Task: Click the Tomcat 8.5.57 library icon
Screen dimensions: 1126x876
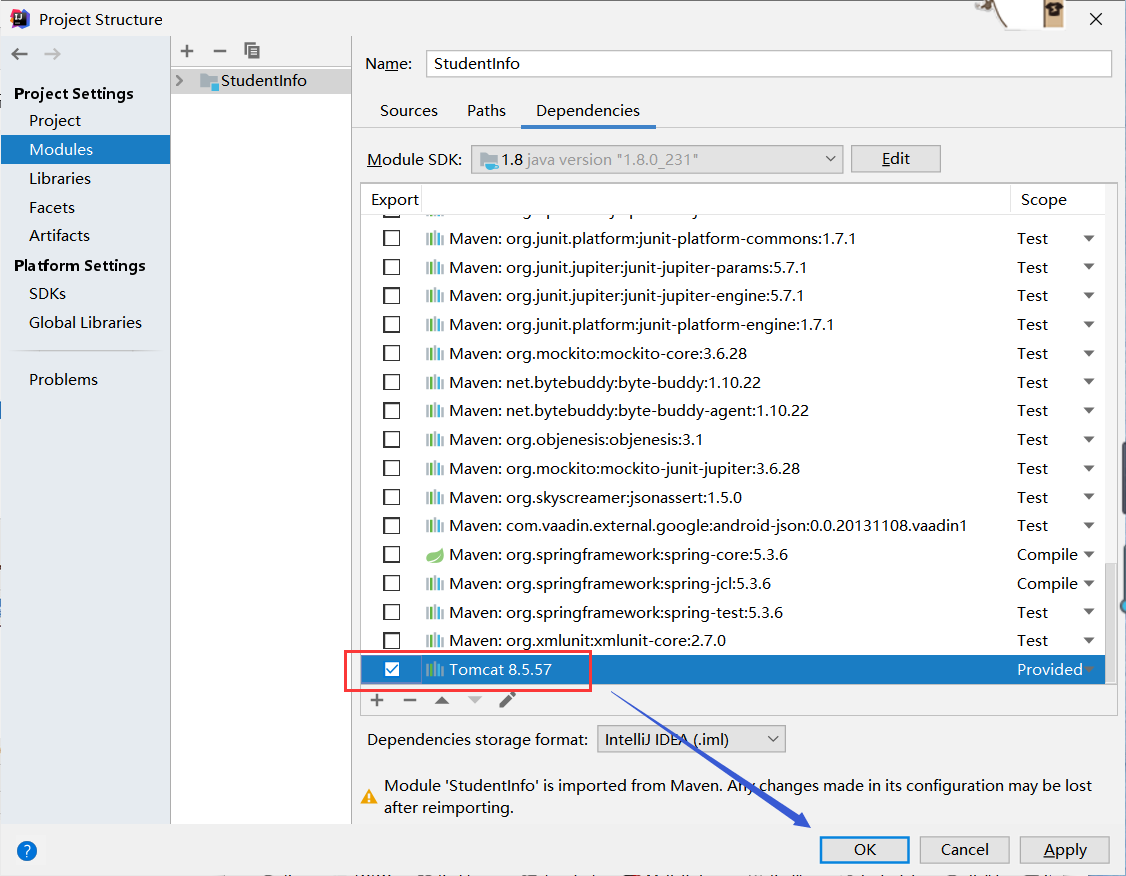Action: (434, 670)
